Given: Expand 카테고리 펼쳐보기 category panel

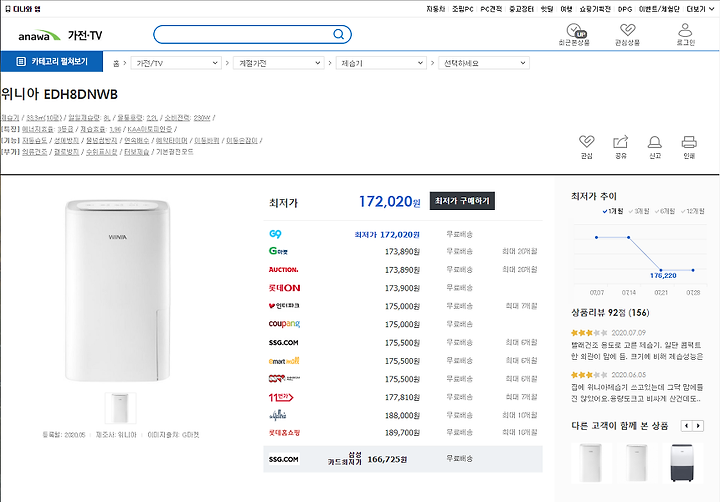Looking at the screenshot, I should coord(51,61).
